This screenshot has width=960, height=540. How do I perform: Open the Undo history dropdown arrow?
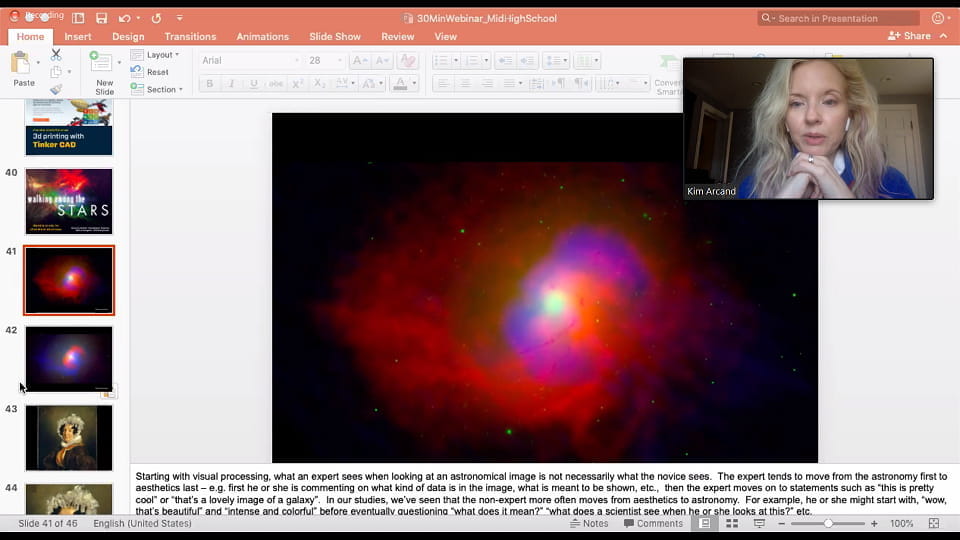click(138, 18)
